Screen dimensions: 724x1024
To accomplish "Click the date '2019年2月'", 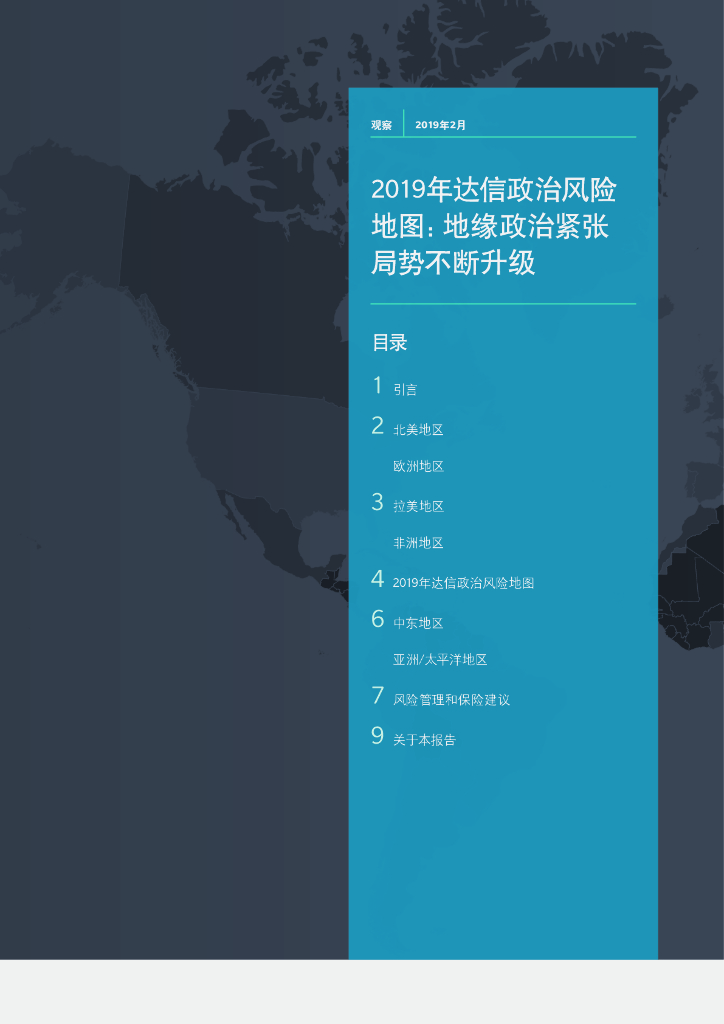I will pyautogui.click(x=441, y=125).
